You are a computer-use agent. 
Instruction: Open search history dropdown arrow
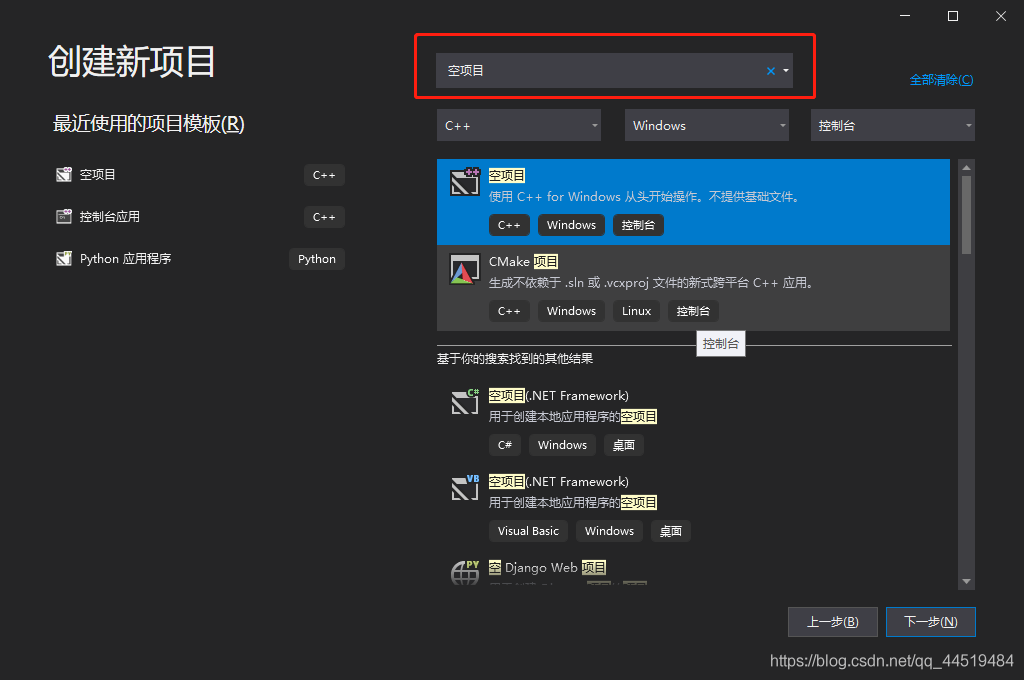point(786,71)
